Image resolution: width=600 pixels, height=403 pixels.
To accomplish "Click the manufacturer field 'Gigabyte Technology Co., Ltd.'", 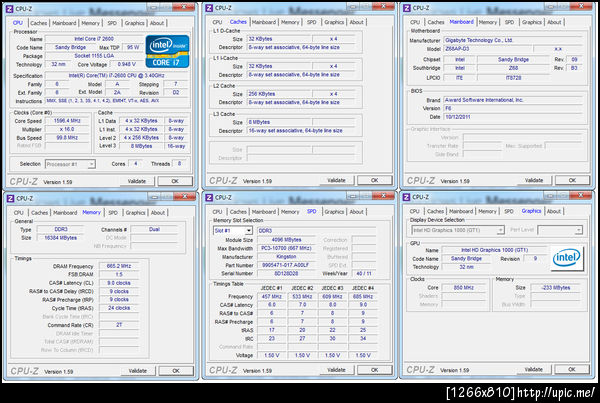I will [513, 40].
